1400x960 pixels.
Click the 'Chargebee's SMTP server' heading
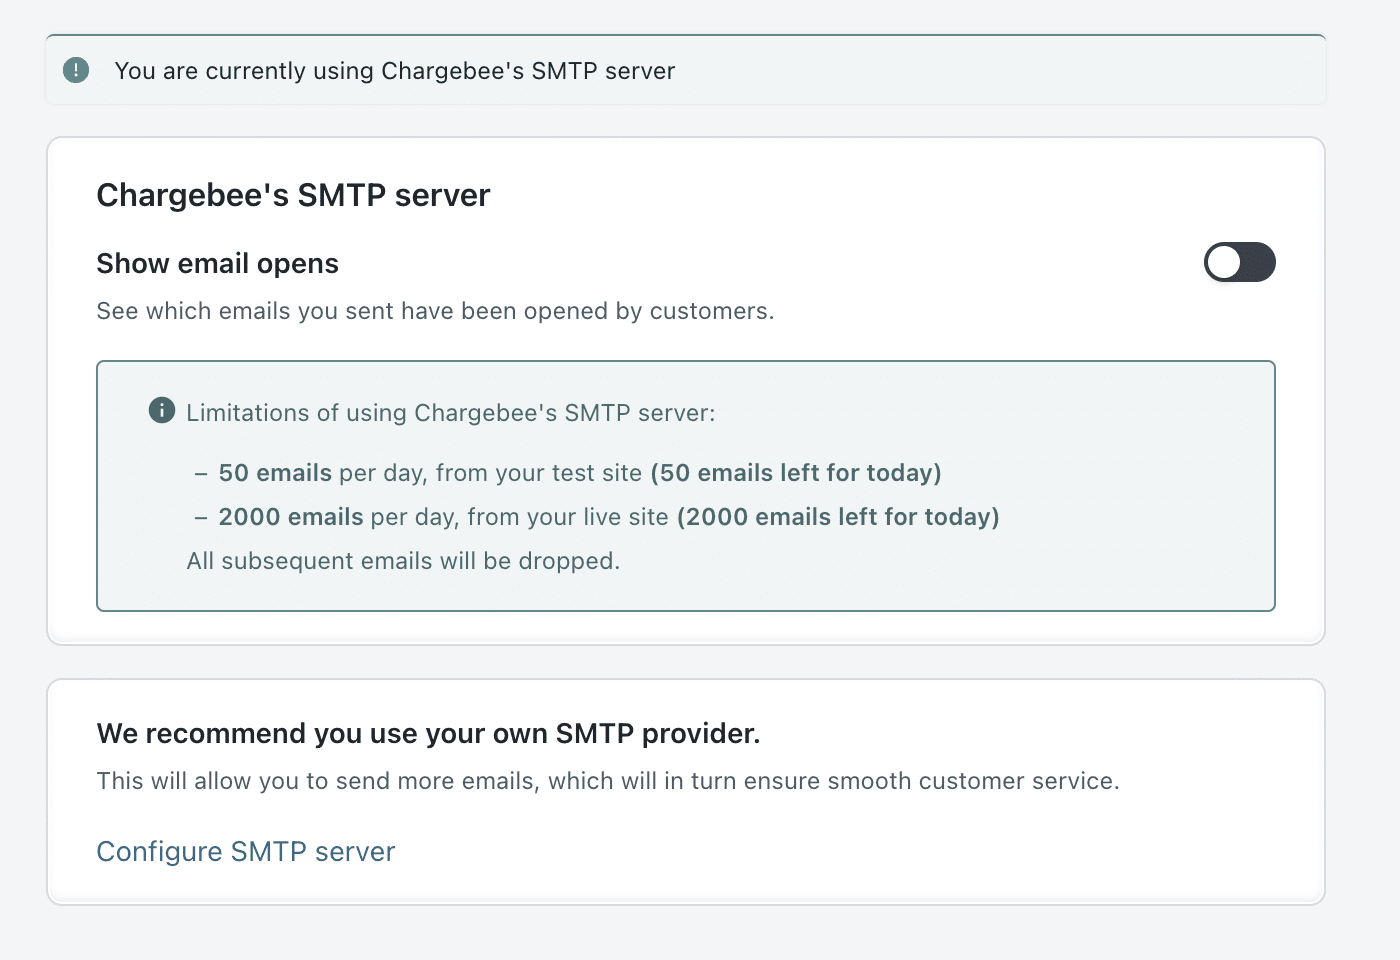(293, 194)
